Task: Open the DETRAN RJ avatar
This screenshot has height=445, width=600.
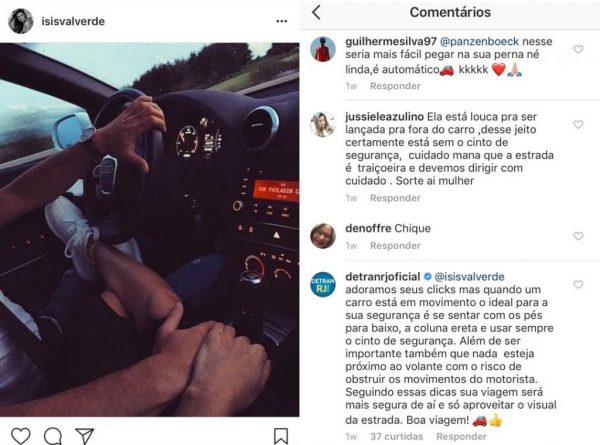Action: pyautogui.click(x=323, y=285)
